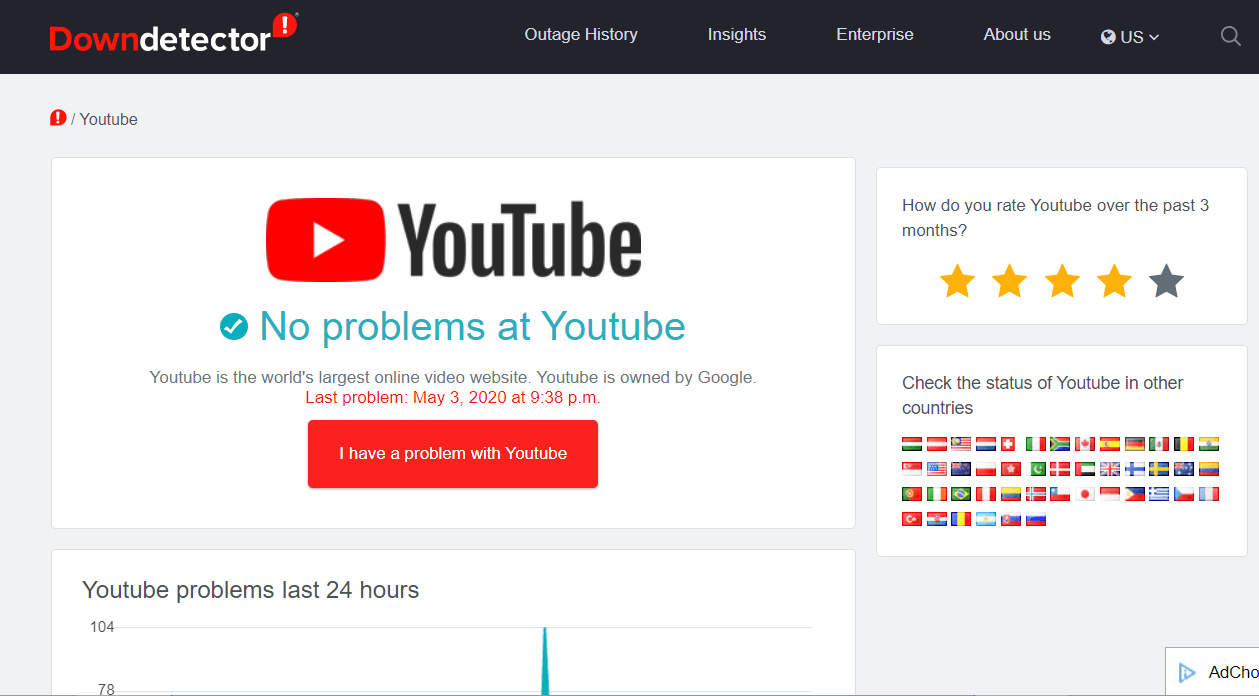Viewport: 1259px width, 696px height.
Task: Choose the United Arab Emirates flag
Action: (x=1085, y=469)
